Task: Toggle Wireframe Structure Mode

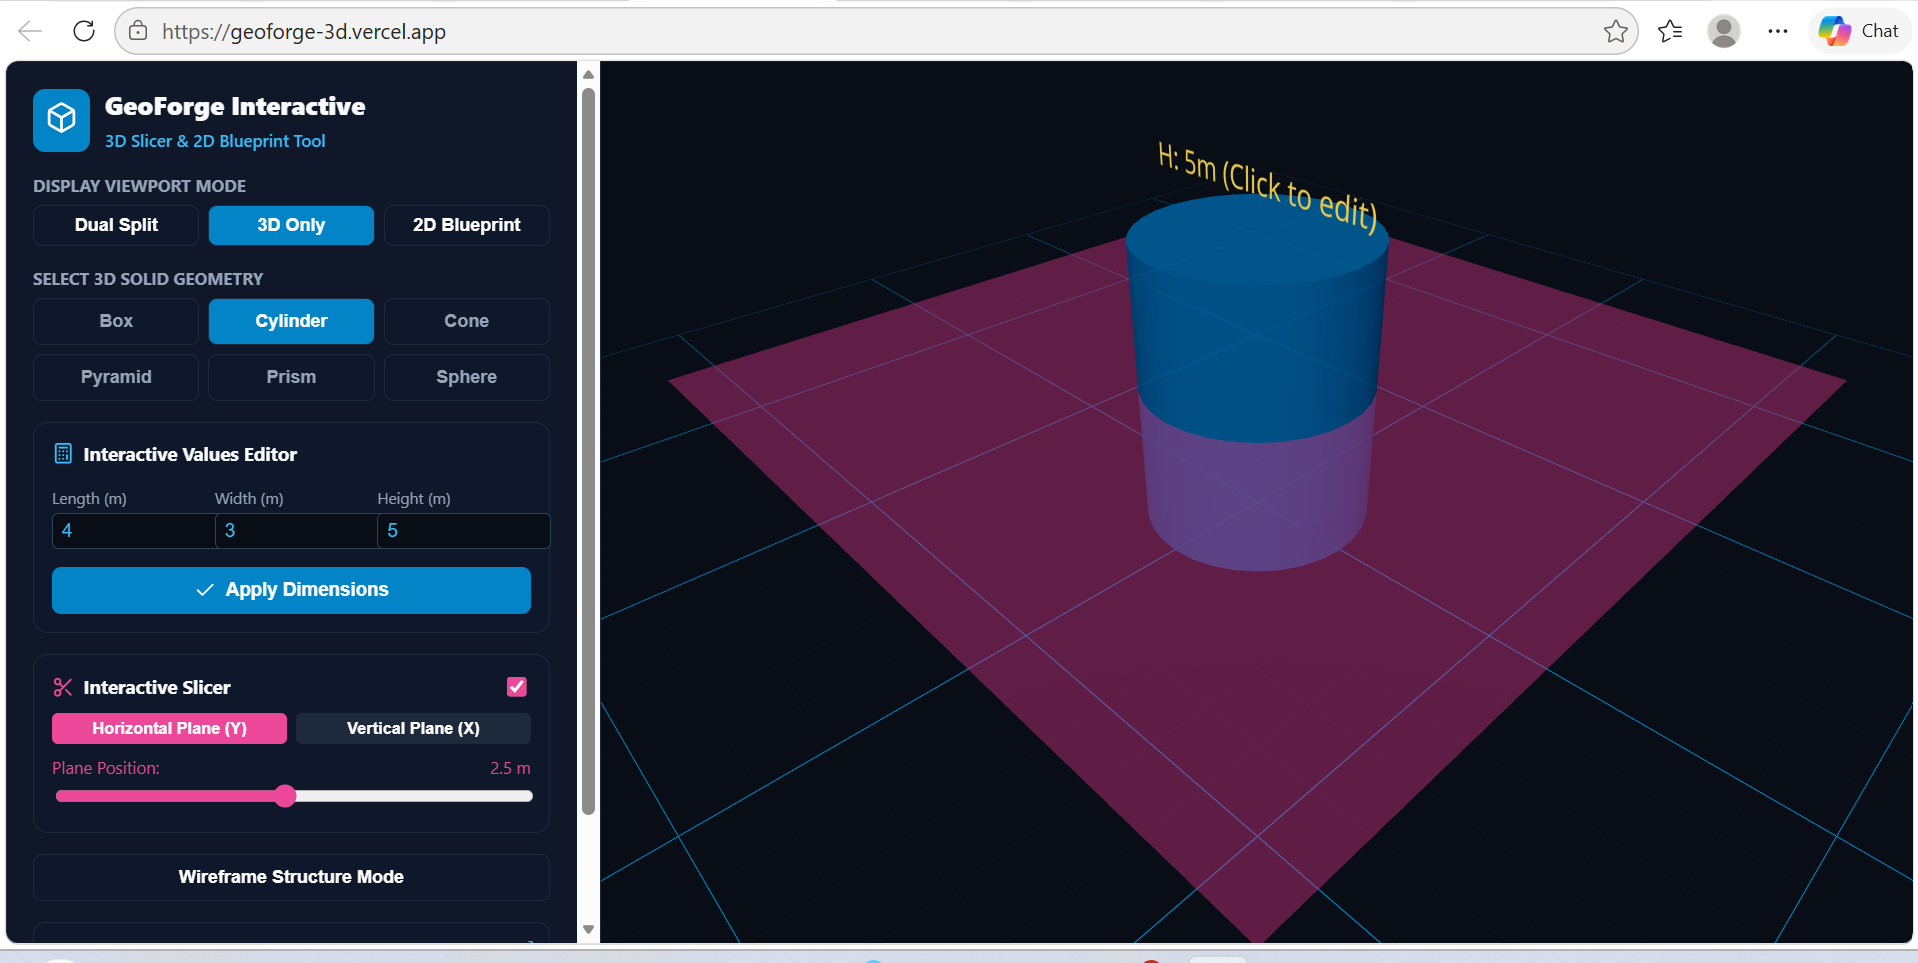Action: [x=291, y=877]
